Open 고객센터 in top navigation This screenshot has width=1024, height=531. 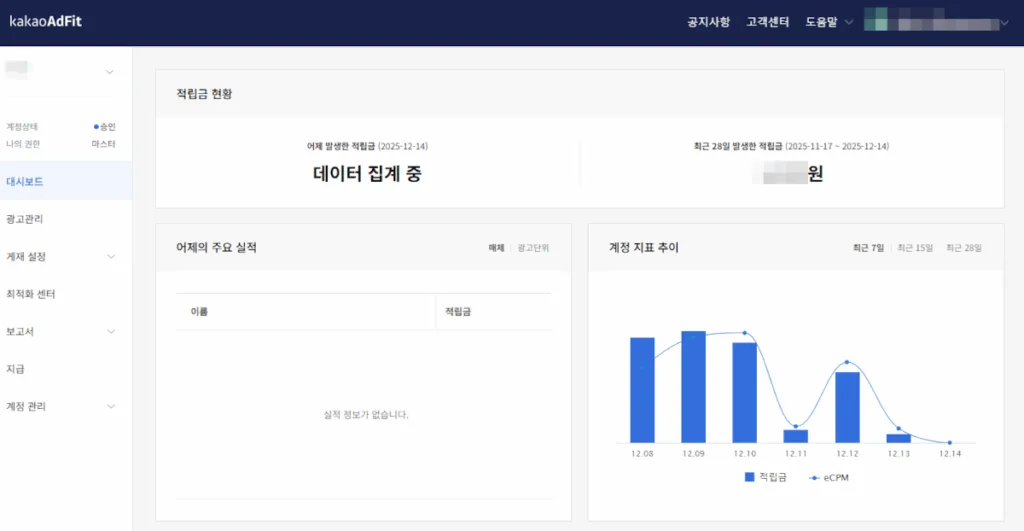[767, 22]
